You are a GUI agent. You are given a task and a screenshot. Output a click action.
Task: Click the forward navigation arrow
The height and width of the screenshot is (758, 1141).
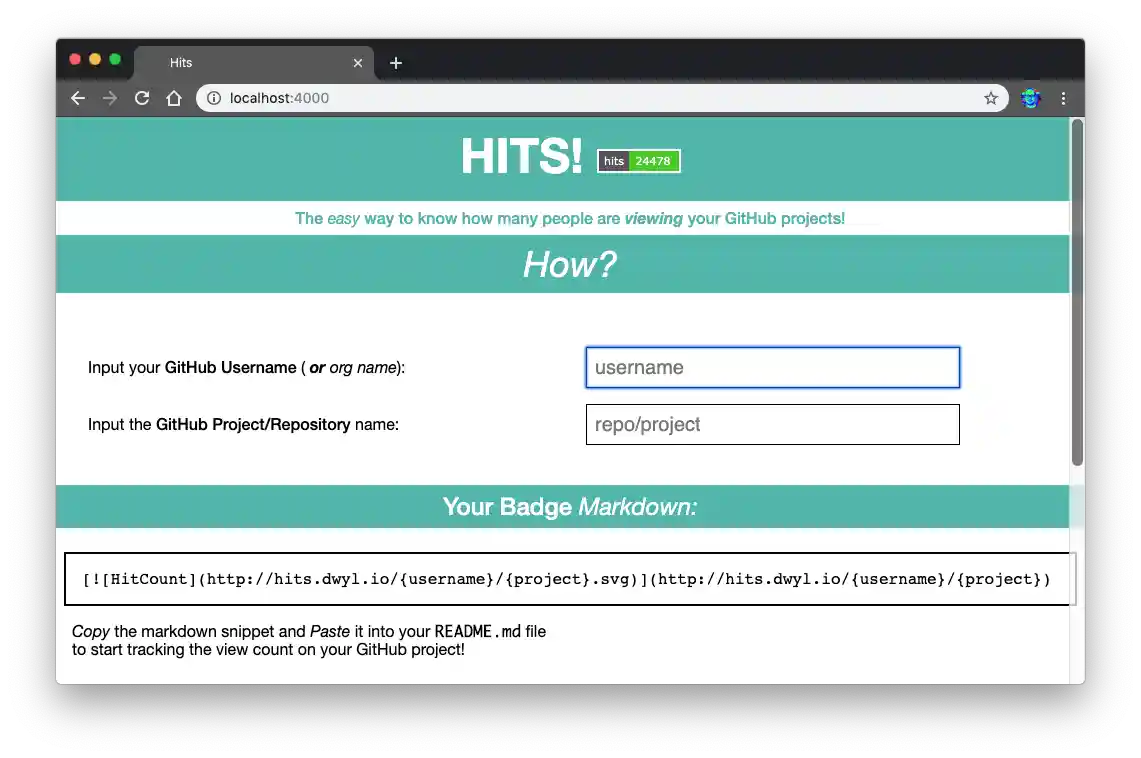(x=110, y=98)
